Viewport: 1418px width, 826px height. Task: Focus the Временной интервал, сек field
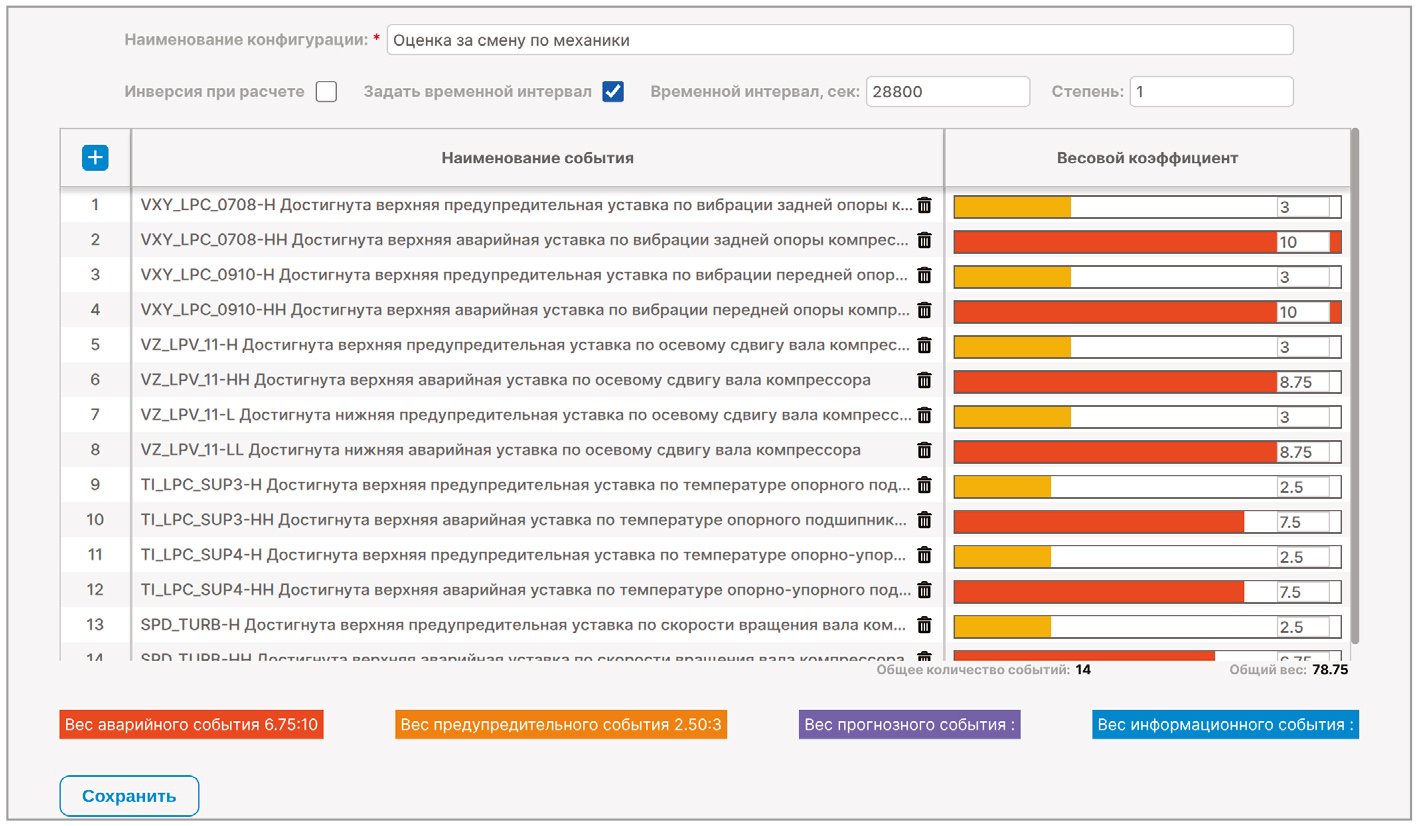[947, 92]
